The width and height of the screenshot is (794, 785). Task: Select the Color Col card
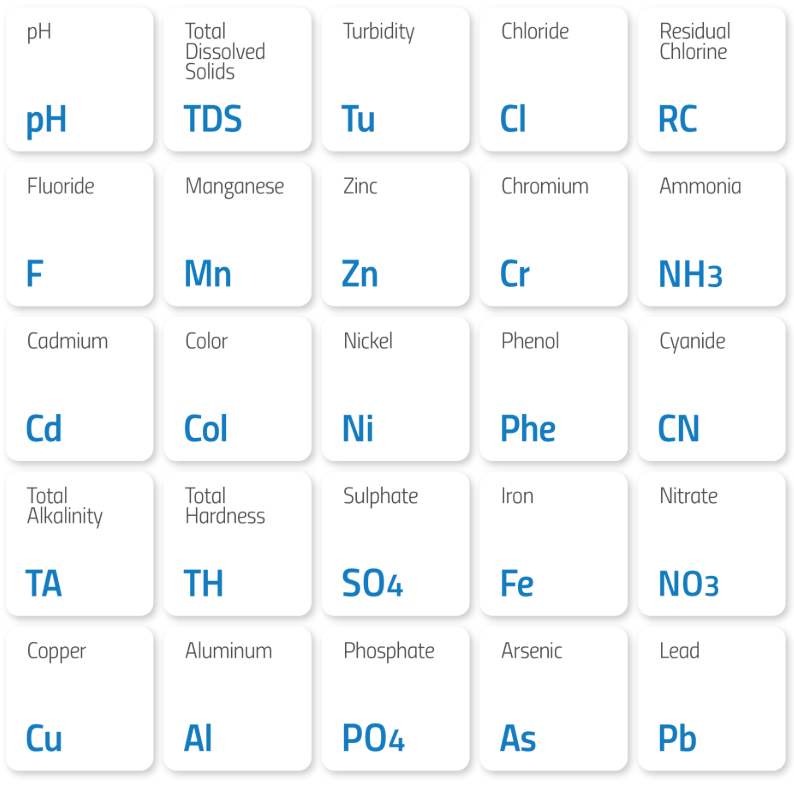tap(238, 389)
